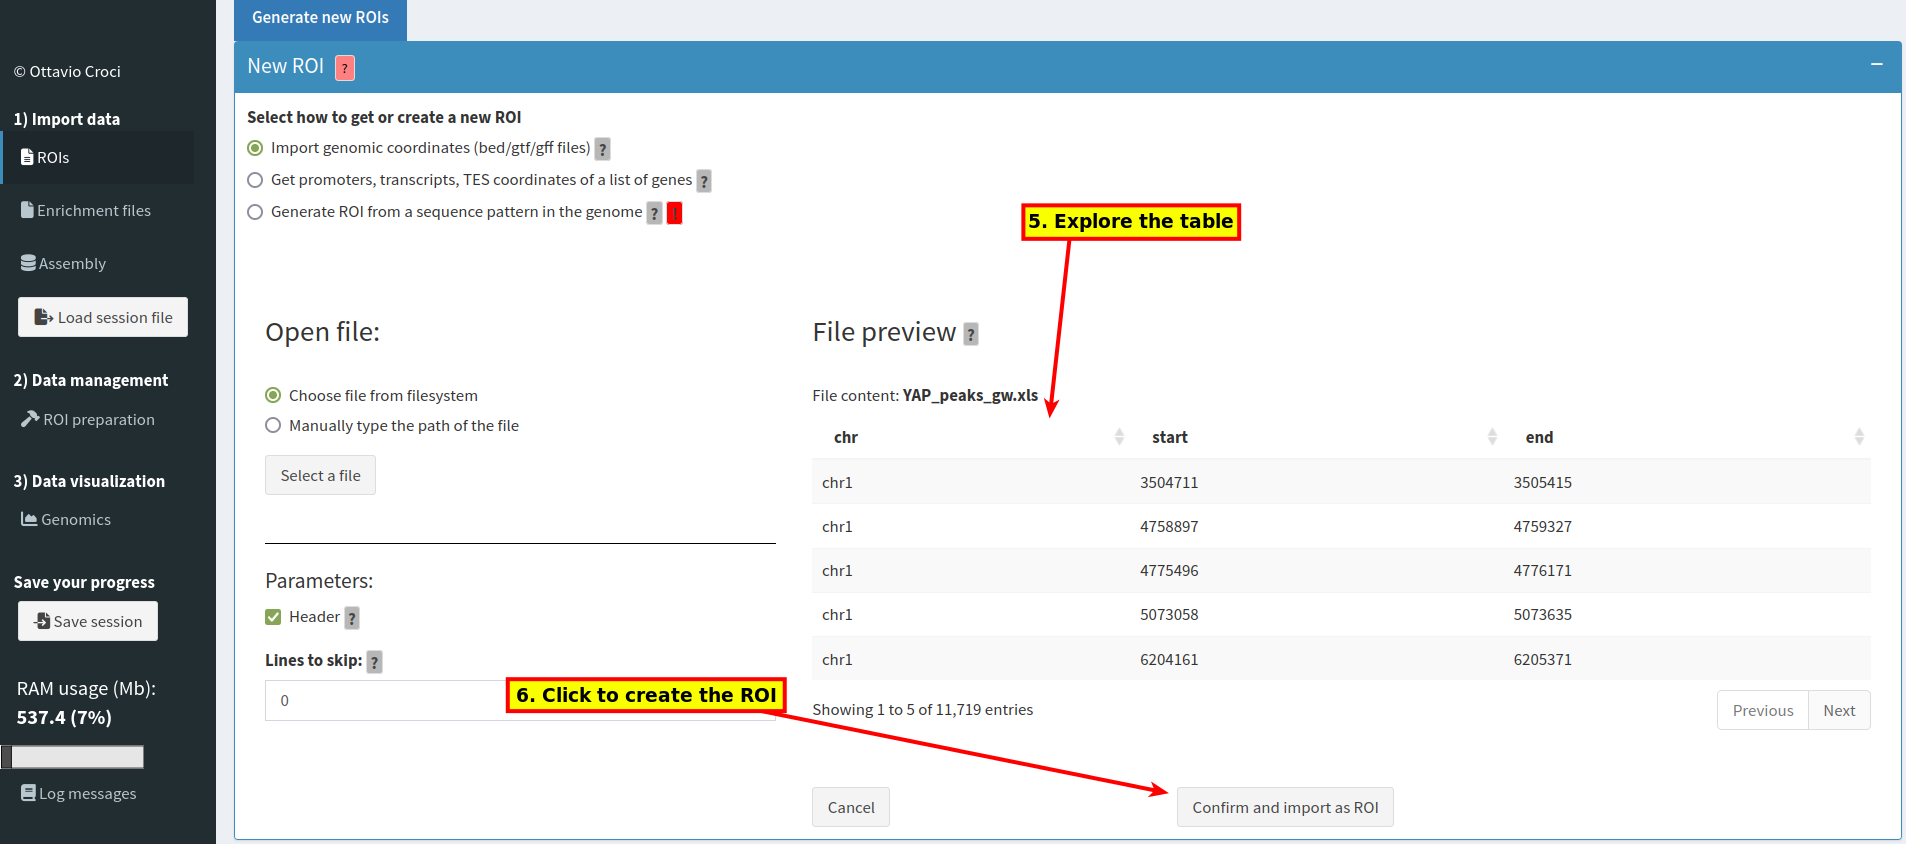Open Enrichment files in the sidebar
1906x844 pixels.
[86, 211]
